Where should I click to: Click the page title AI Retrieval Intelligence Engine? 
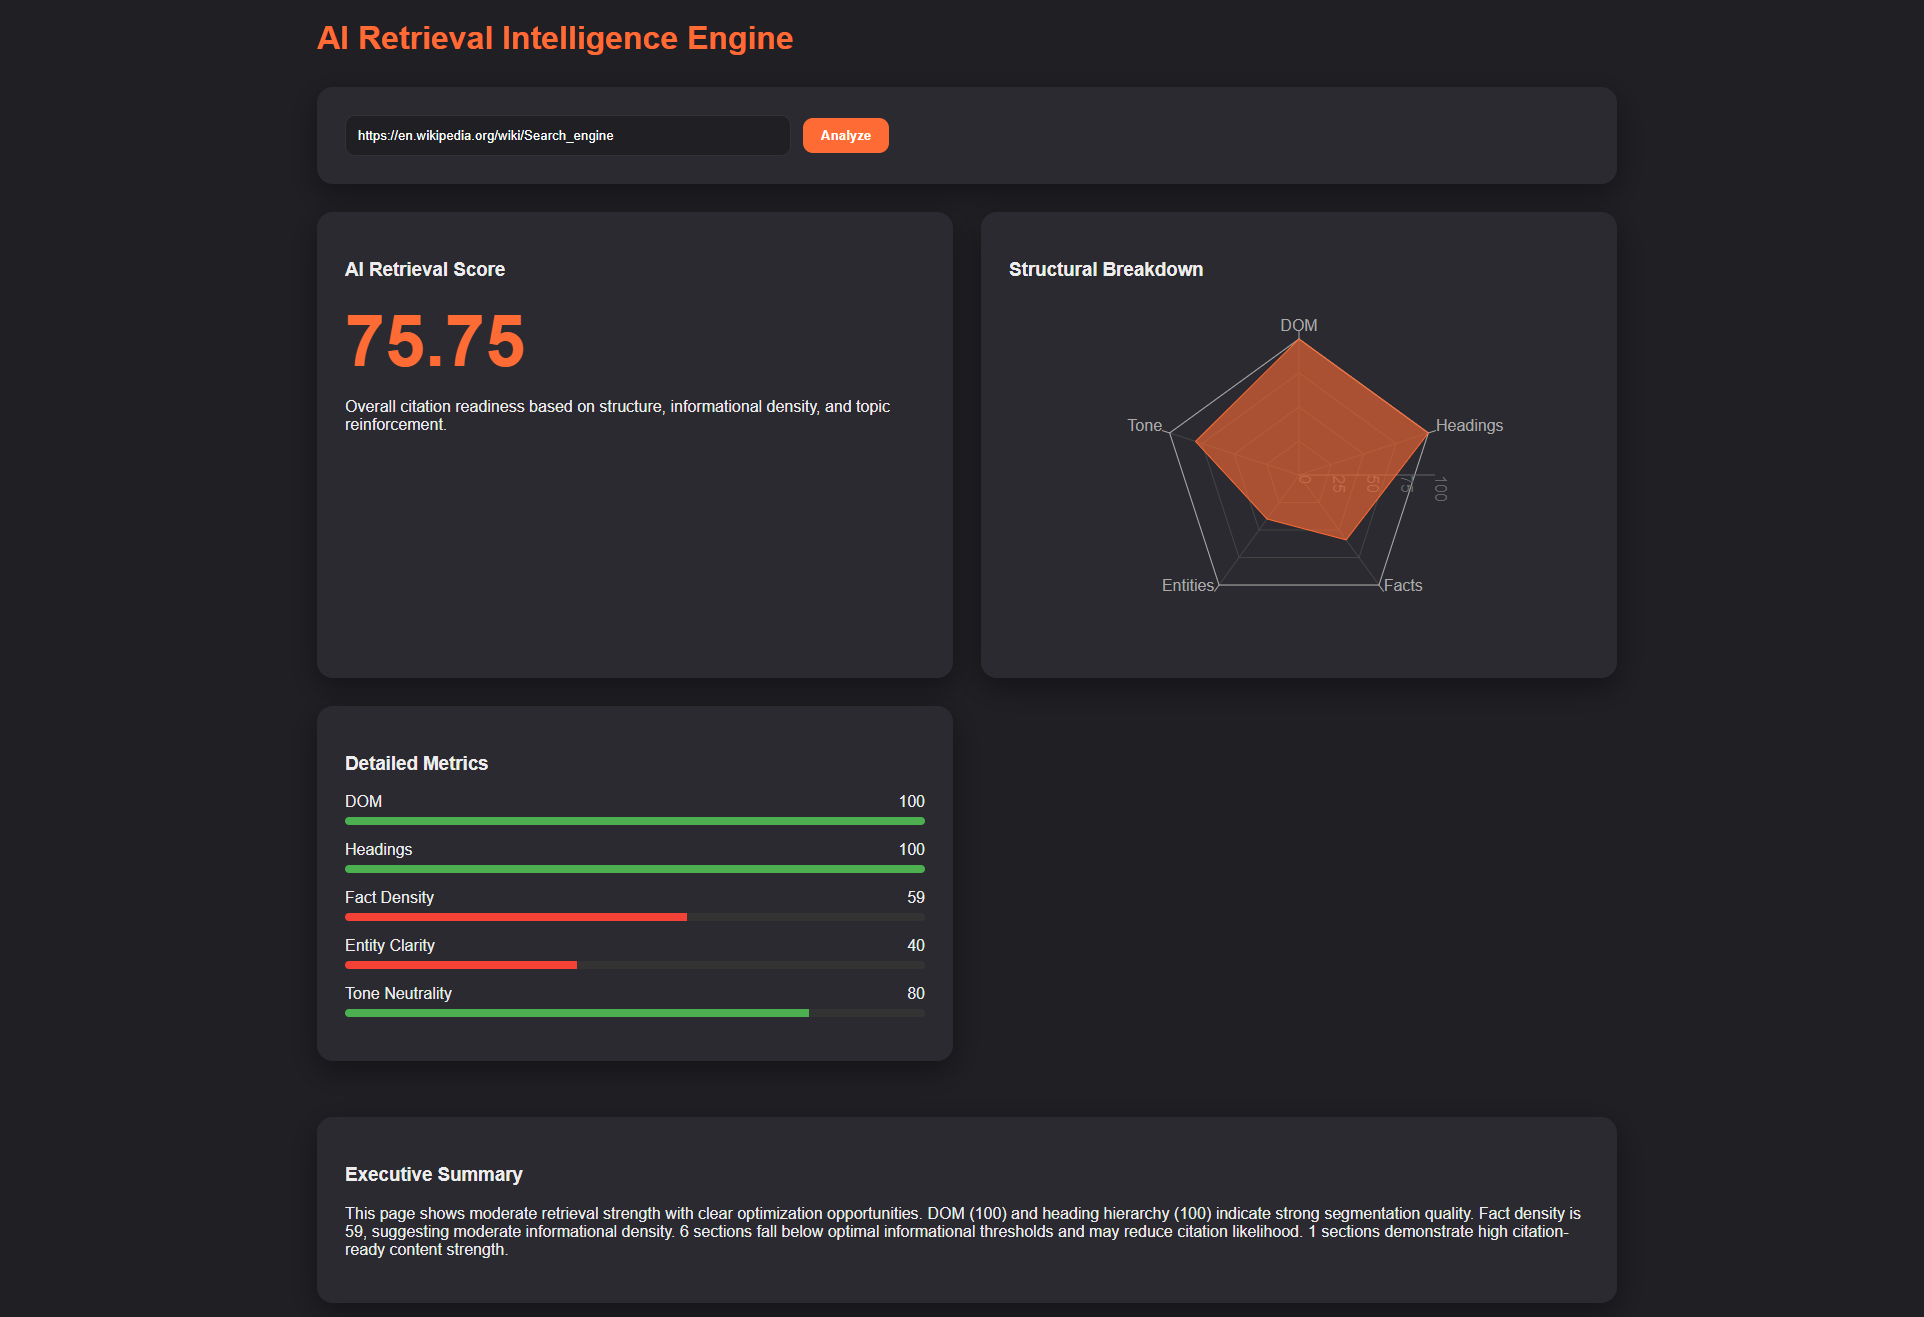[x=555, y=38]
